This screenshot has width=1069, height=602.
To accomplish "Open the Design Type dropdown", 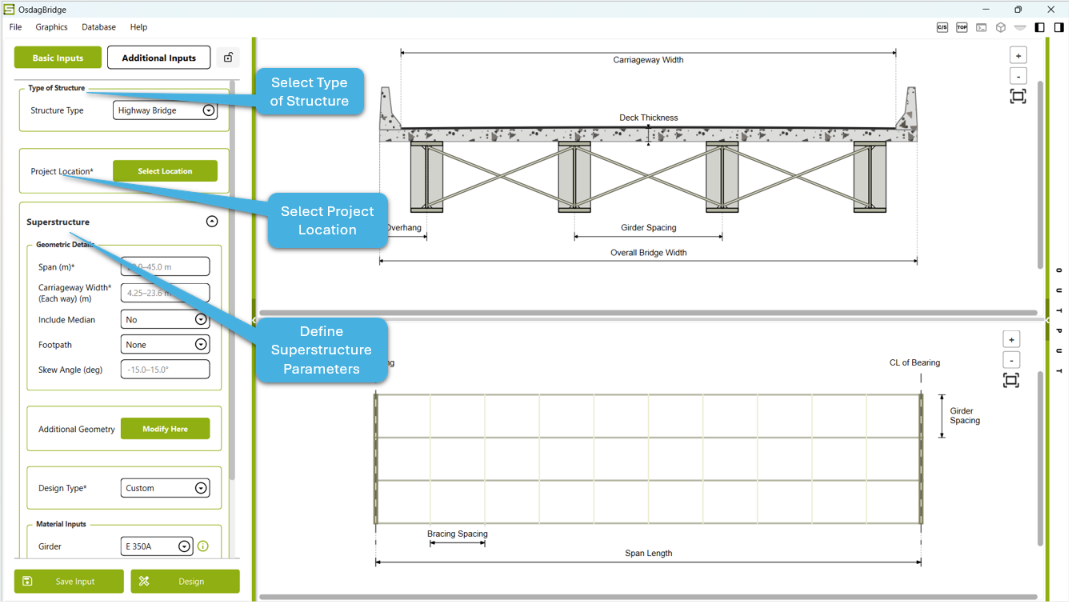I will (x=165, y=488).
